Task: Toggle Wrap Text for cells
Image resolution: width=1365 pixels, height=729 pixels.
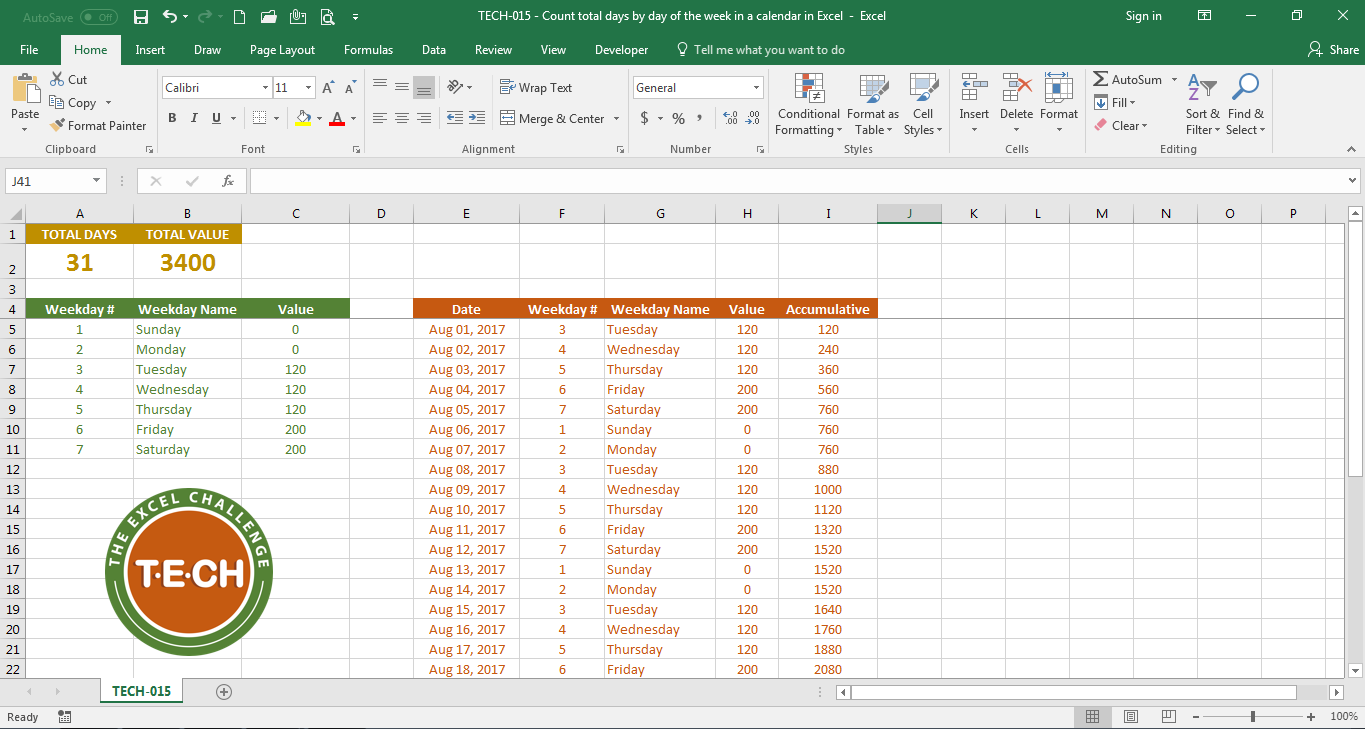Action: pyautogui.click(x=536, y=88)
